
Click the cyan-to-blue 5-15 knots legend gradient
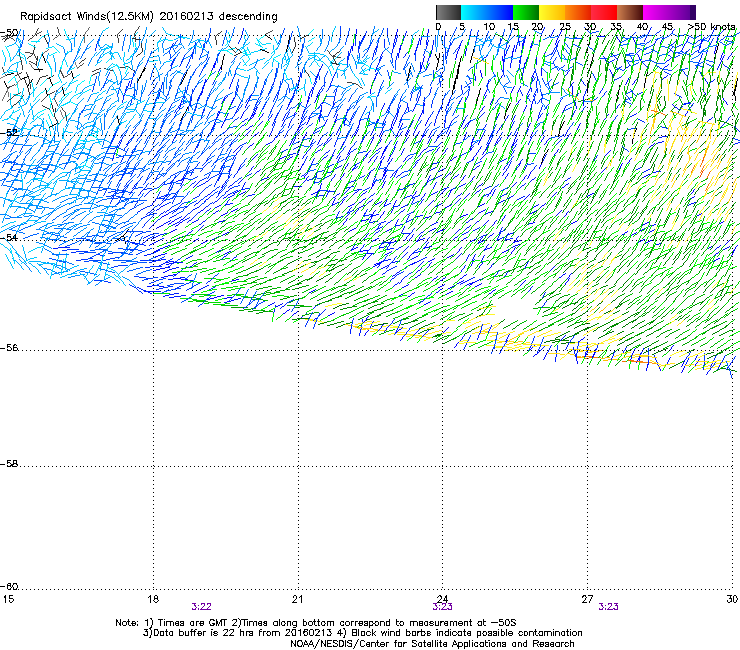point(487,12)
